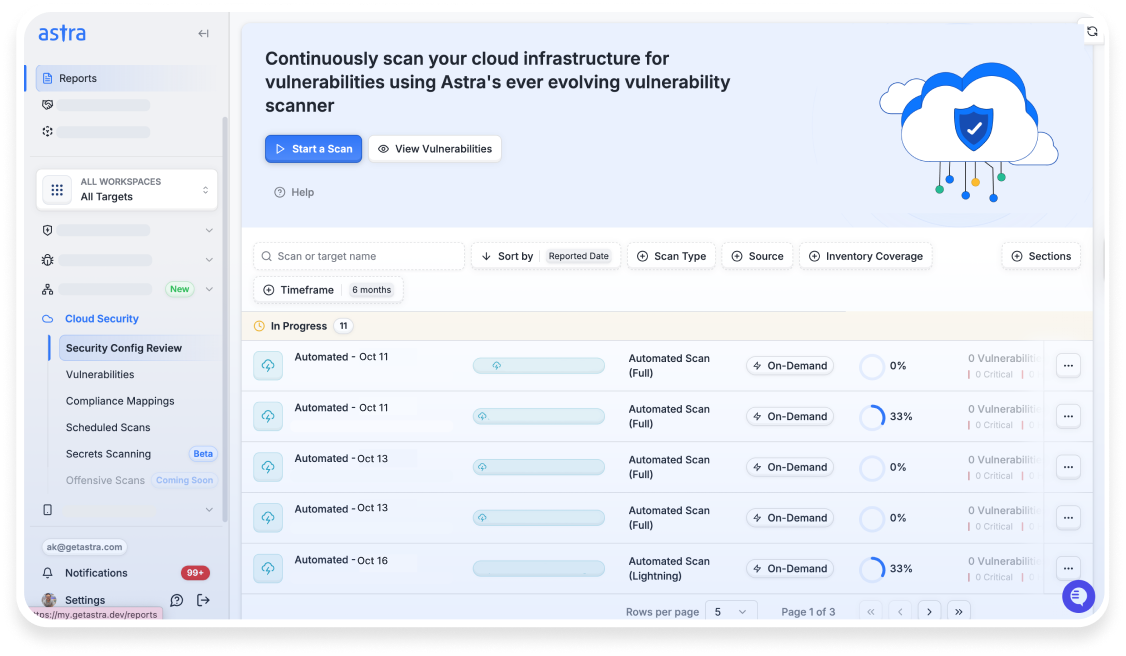Click the shield icon in the sidebar
Image resolution: width=1126 pixels, height=656 pixels.
click(47, 230)
